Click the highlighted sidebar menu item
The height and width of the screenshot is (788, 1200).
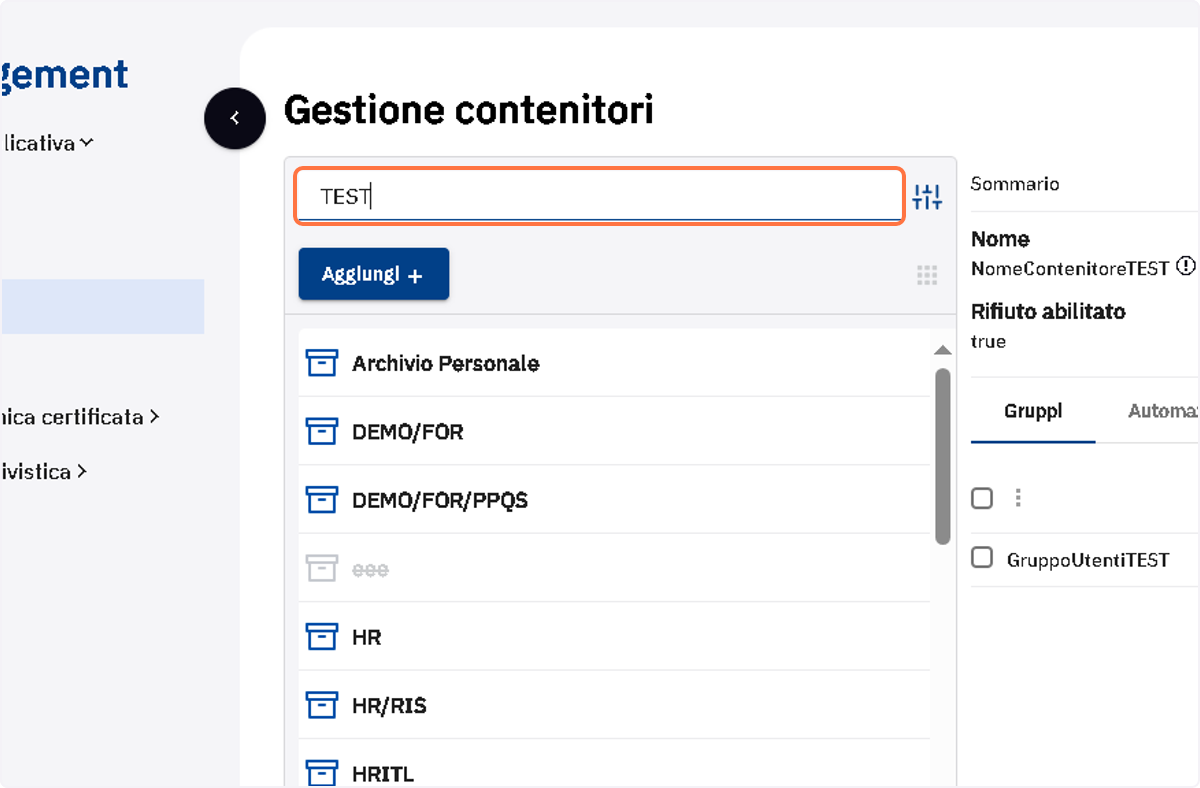point(102,306)
